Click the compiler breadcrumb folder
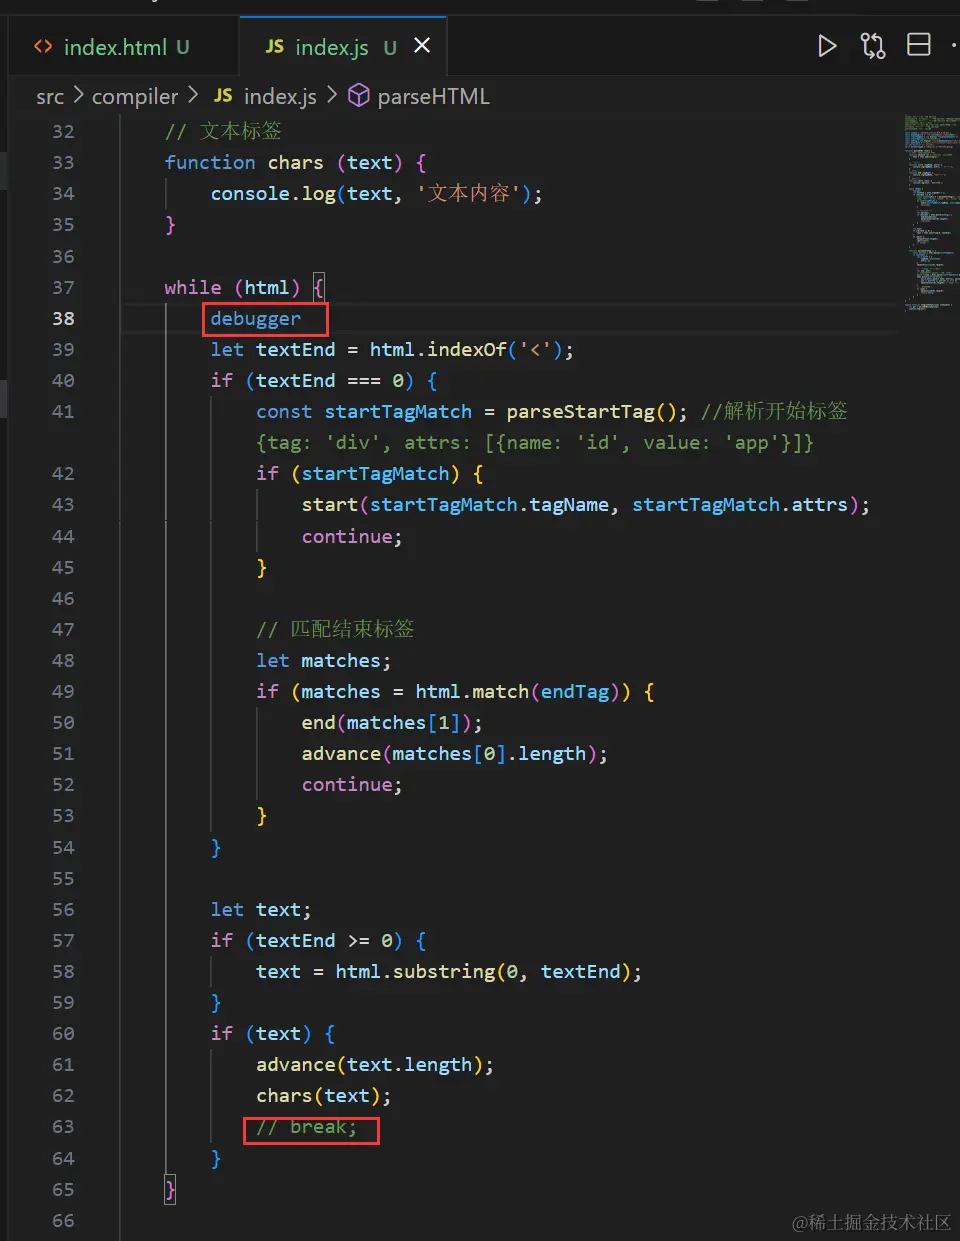The width and height of the screenshot is (960, 1241). point(135,97)
